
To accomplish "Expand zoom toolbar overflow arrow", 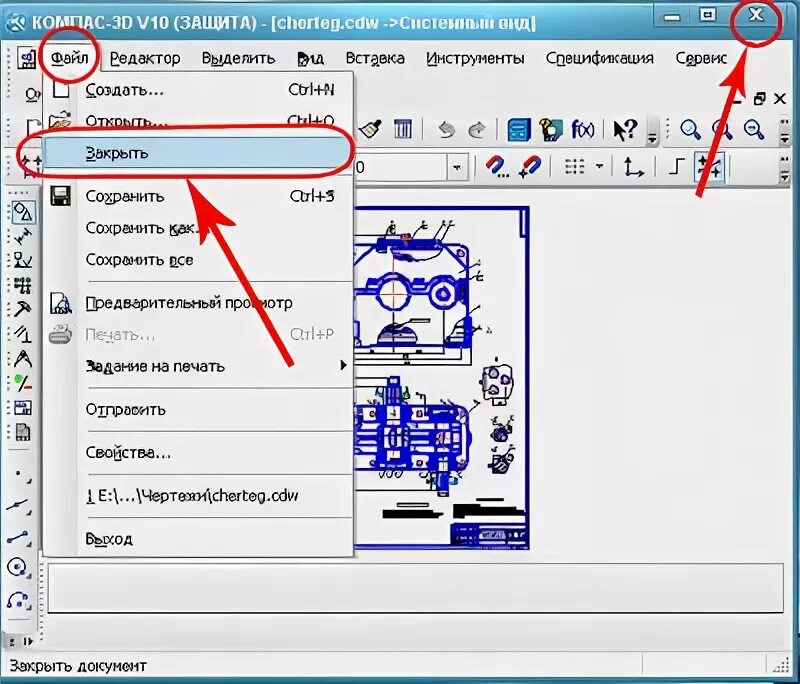I will point(785,131).
